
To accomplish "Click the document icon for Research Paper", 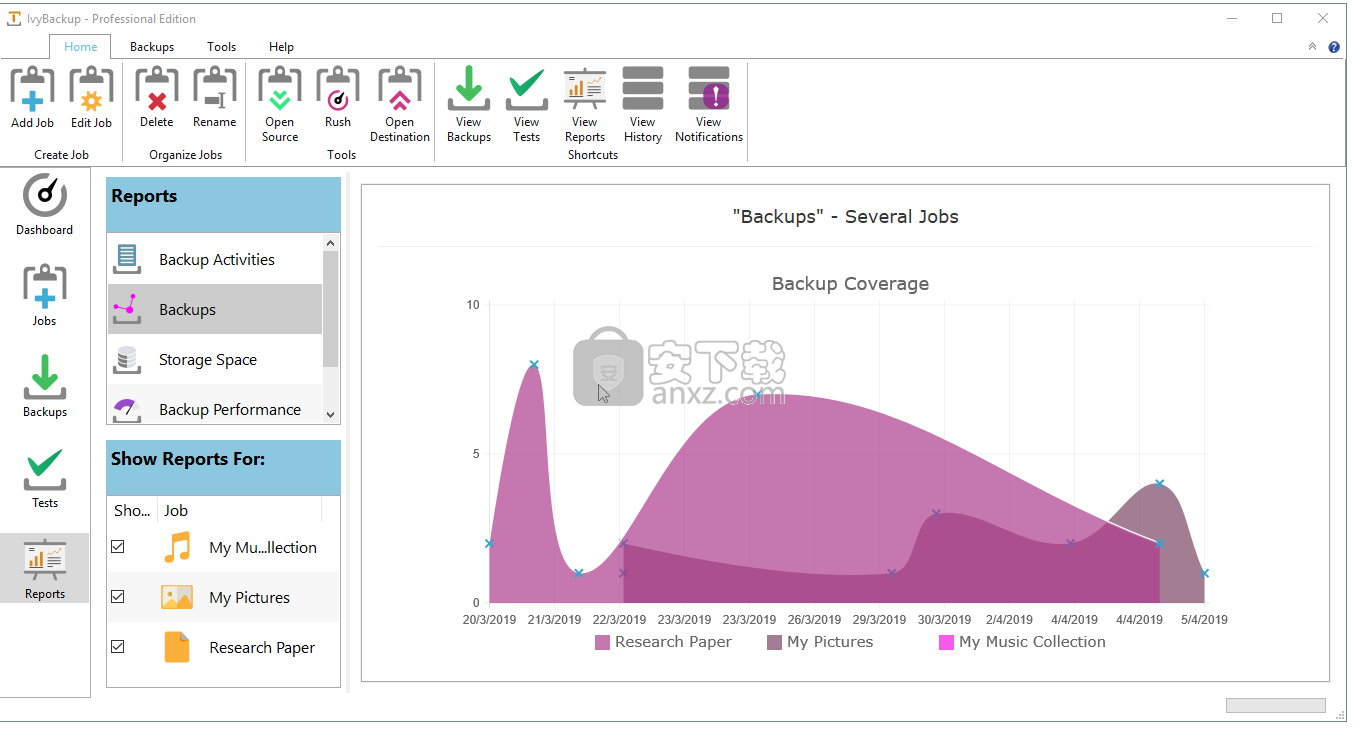I will coord(177,647).
